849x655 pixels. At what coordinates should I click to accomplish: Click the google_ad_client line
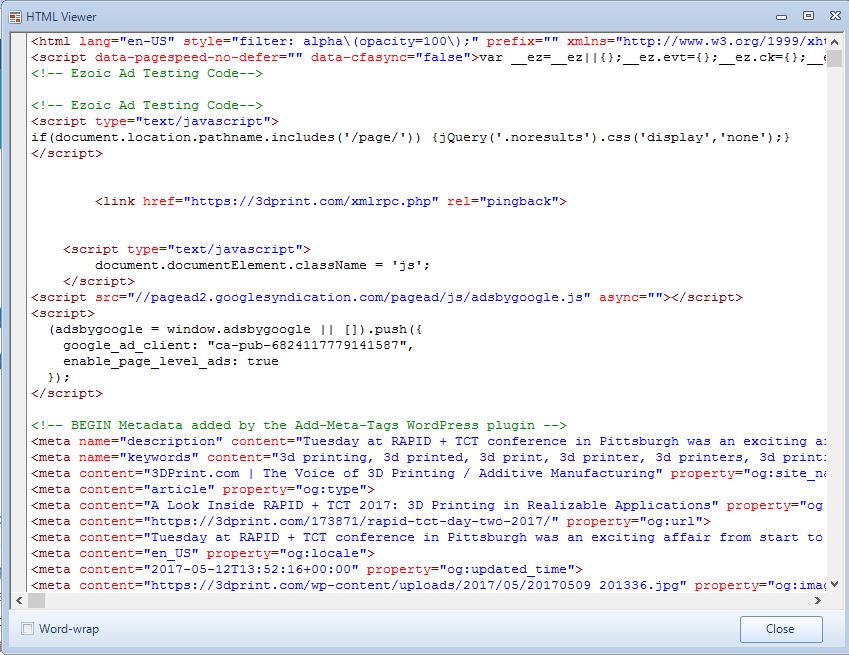238,345
